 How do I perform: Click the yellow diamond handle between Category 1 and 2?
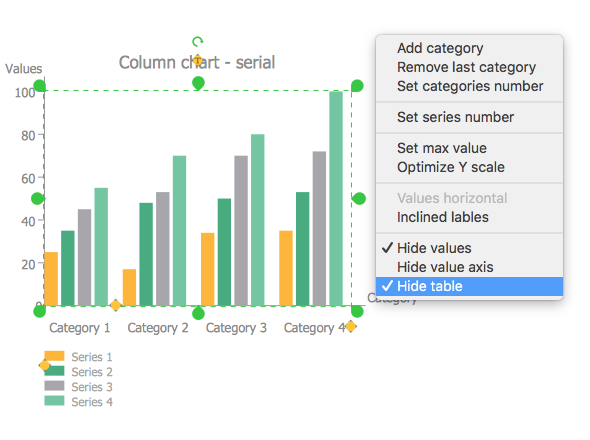116,305
